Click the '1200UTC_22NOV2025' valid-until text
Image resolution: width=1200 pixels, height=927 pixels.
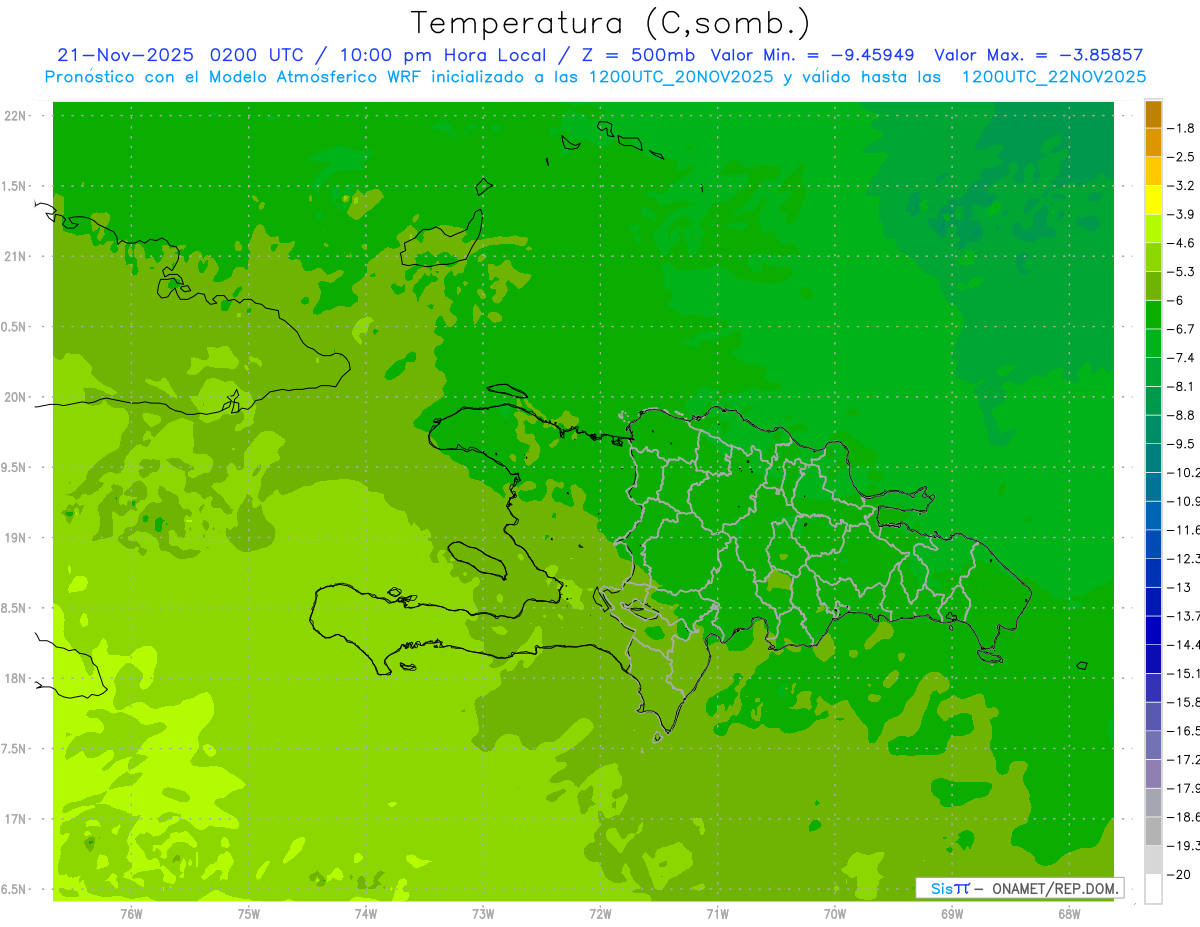[x=1053, y=77]
